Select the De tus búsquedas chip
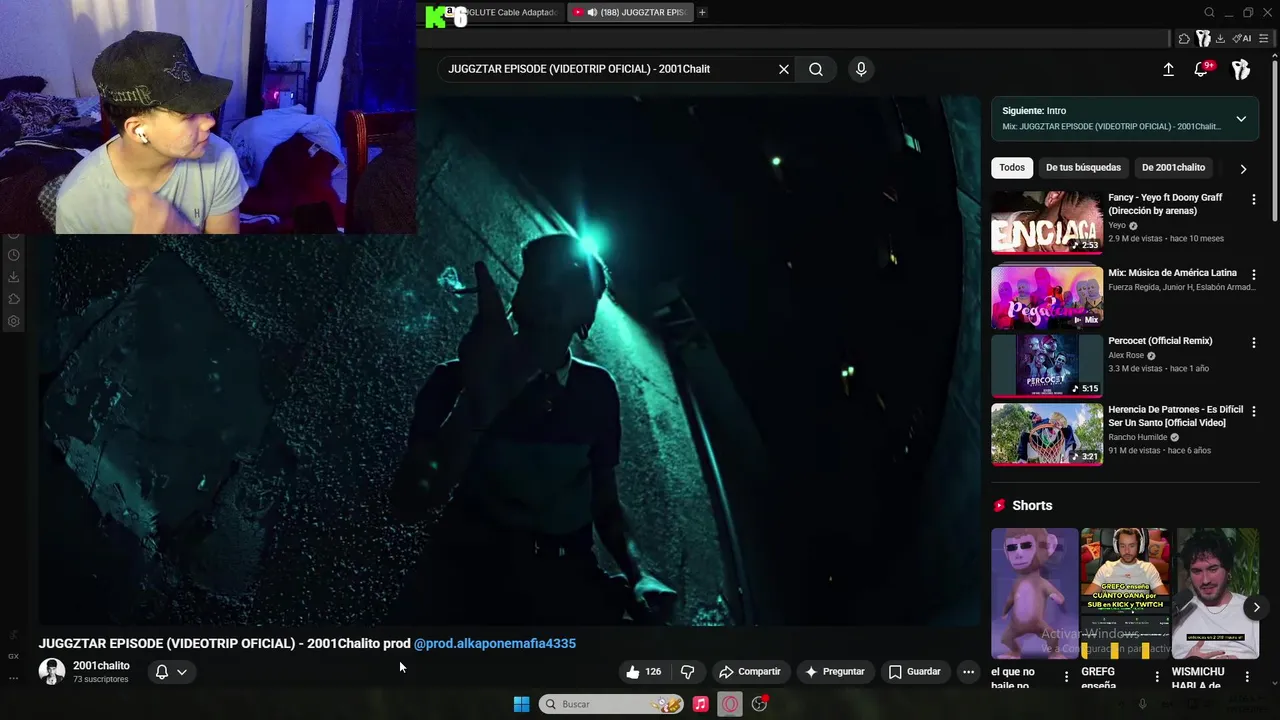The height and width of the screenshot is (720, 1280). pyautogui.click(x=1083, y=167)
